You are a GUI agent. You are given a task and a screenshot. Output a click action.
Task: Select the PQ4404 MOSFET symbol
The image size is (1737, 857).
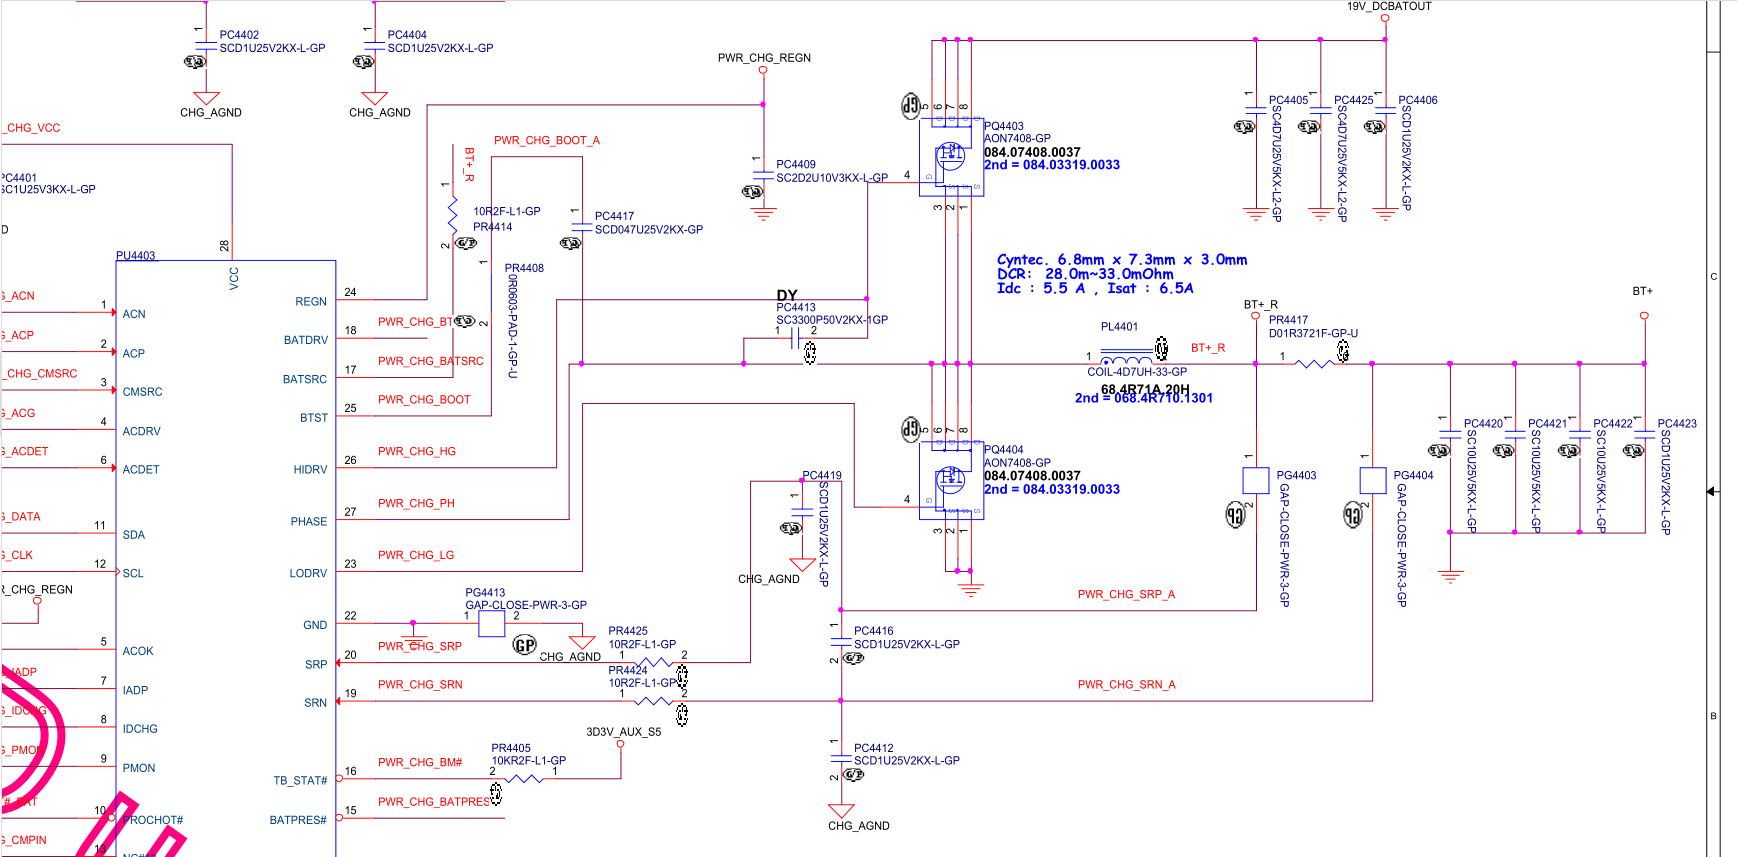click(x=951, y=480)
